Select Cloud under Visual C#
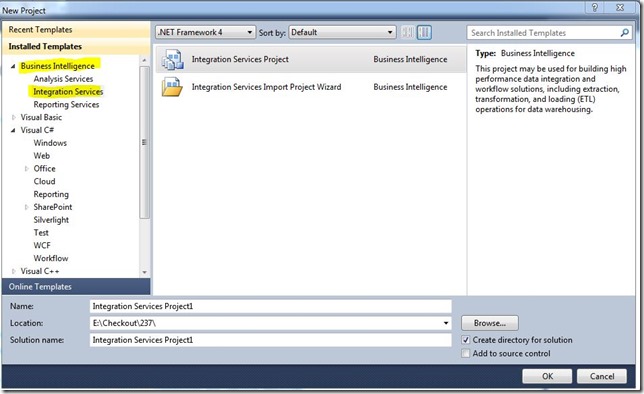The height and width of the screenshot is (394, 644). pyautogui.click(x=44, y=182)
